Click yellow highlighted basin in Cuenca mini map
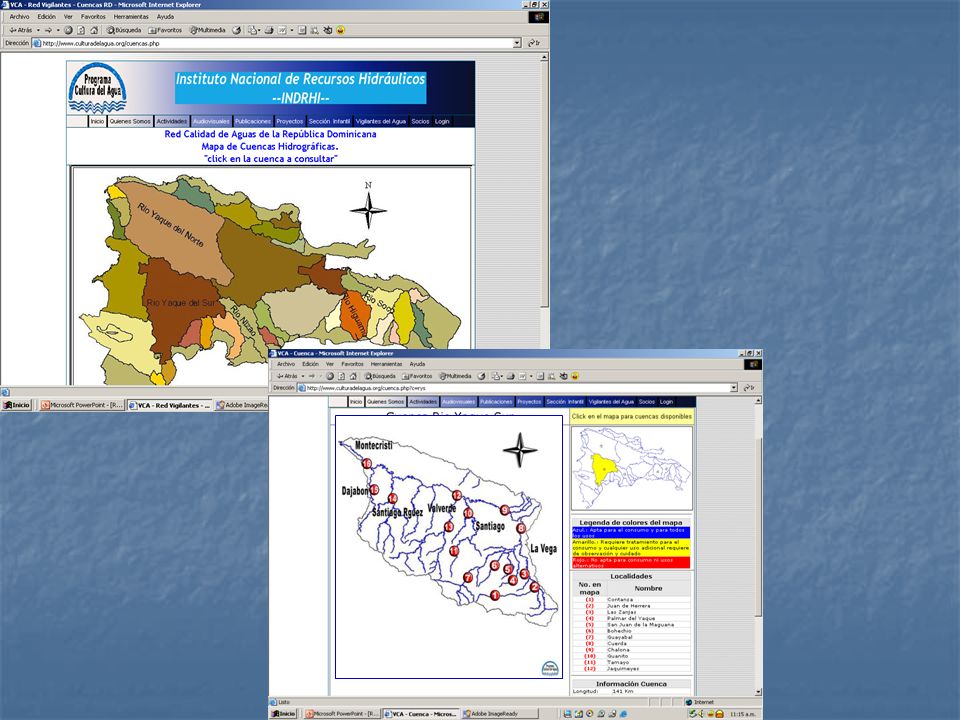This screenshot has width=960, height=720. point(602,470)
